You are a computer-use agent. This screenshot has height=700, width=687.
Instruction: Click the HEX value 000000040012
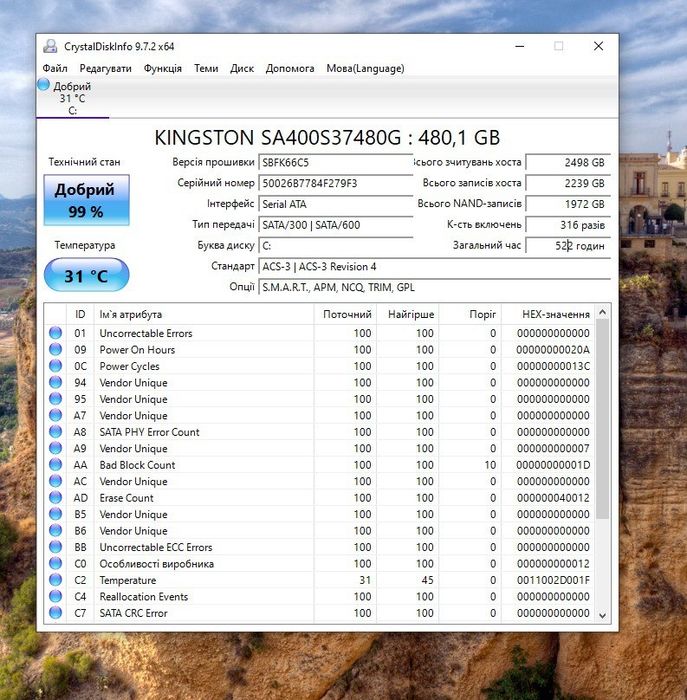click(x=553, y=498)
